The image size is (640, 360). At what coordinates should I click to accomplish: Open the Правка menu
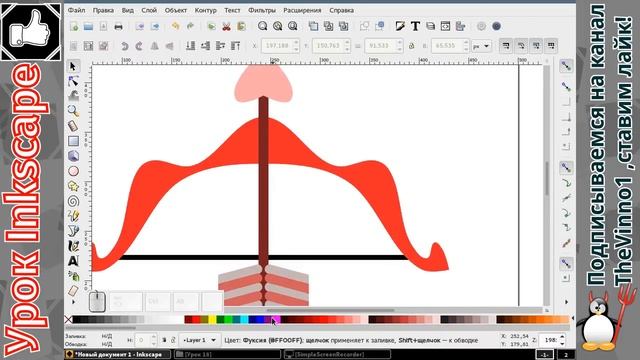click(x=103, y=10)
